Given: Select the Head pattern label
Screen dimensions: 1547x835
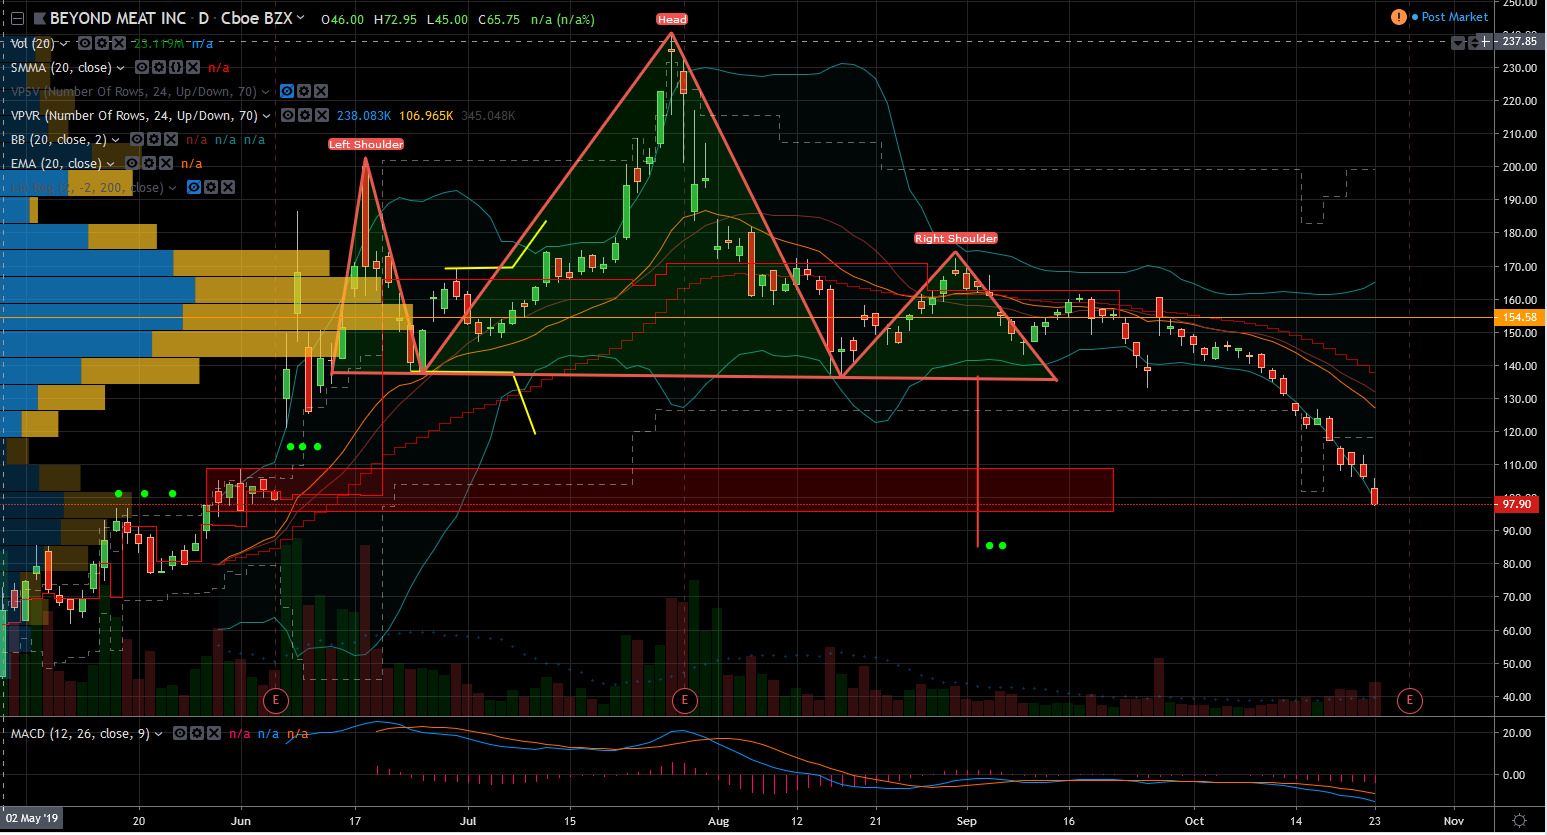Looking at the screenshot, I should pyautogui.click(x=672, y=19).
